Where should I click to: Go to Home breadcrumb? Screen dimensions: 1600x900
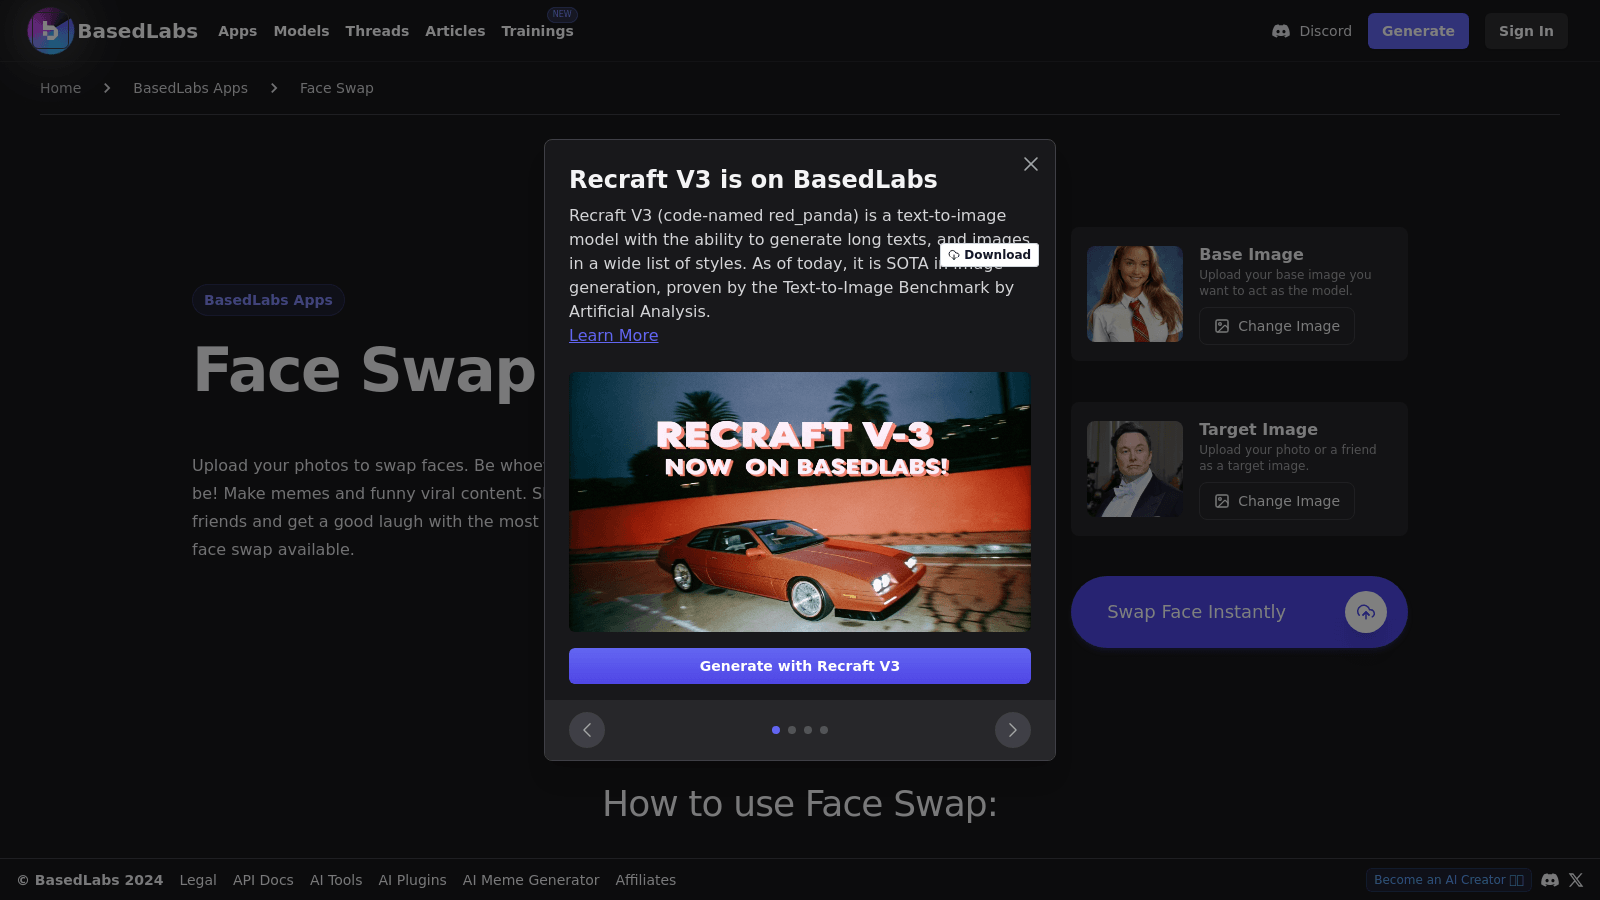click(x=60, y=88)
